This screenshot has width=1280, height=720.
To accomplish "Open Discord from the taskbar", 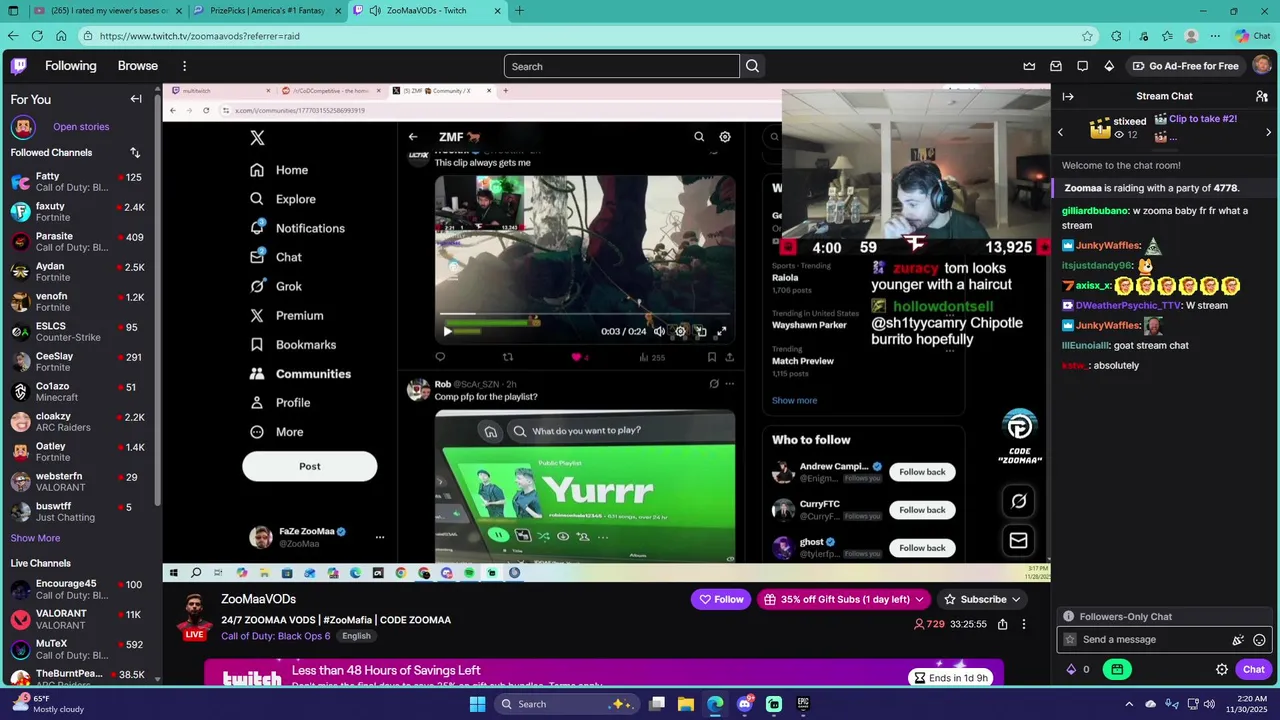I will click(x=745, y=704).
